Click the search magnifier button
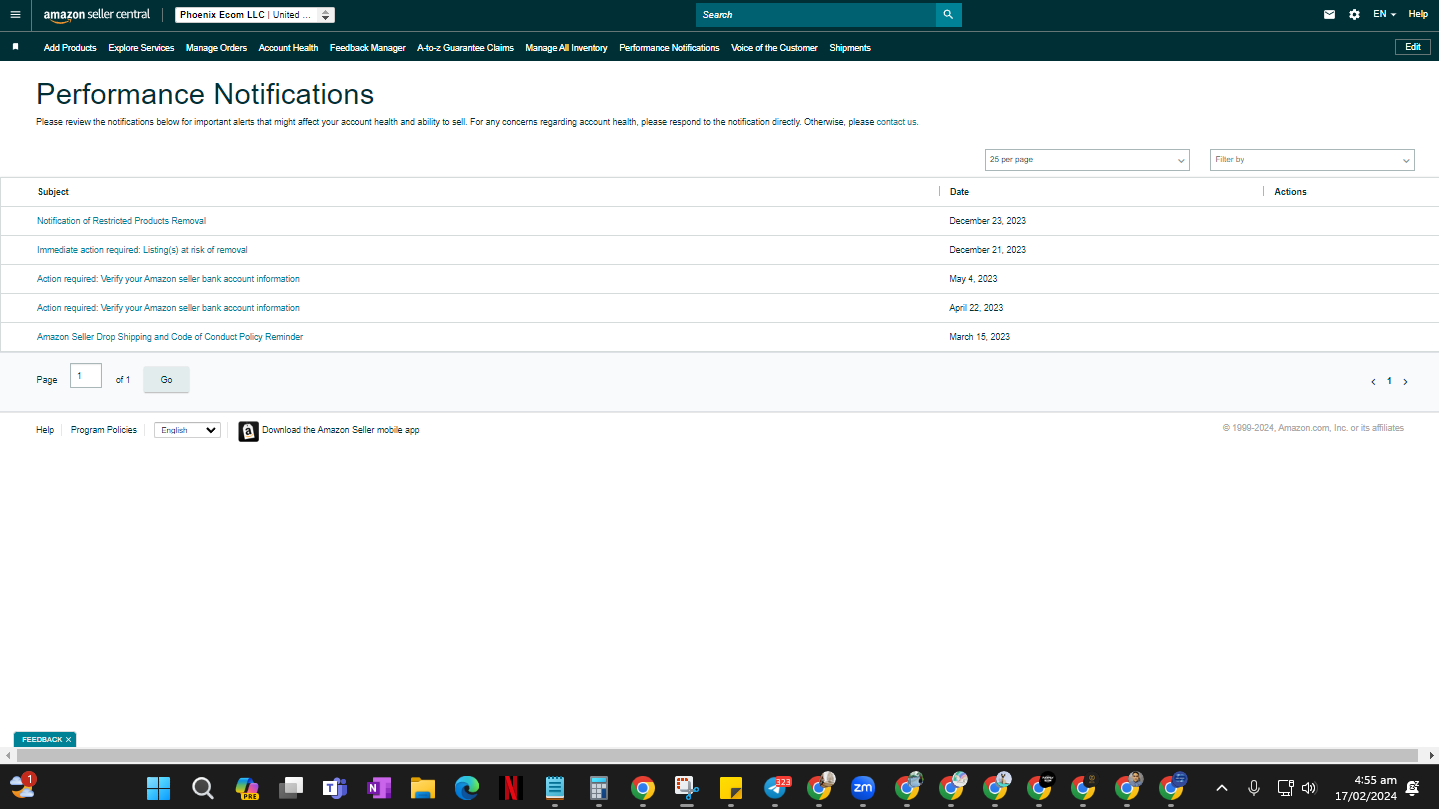 948,15
